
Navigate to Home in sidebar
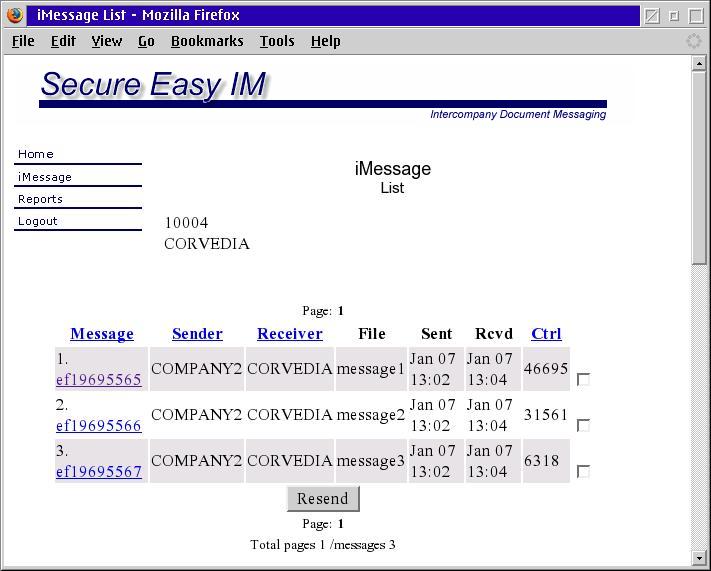click(x=36, y=154)
